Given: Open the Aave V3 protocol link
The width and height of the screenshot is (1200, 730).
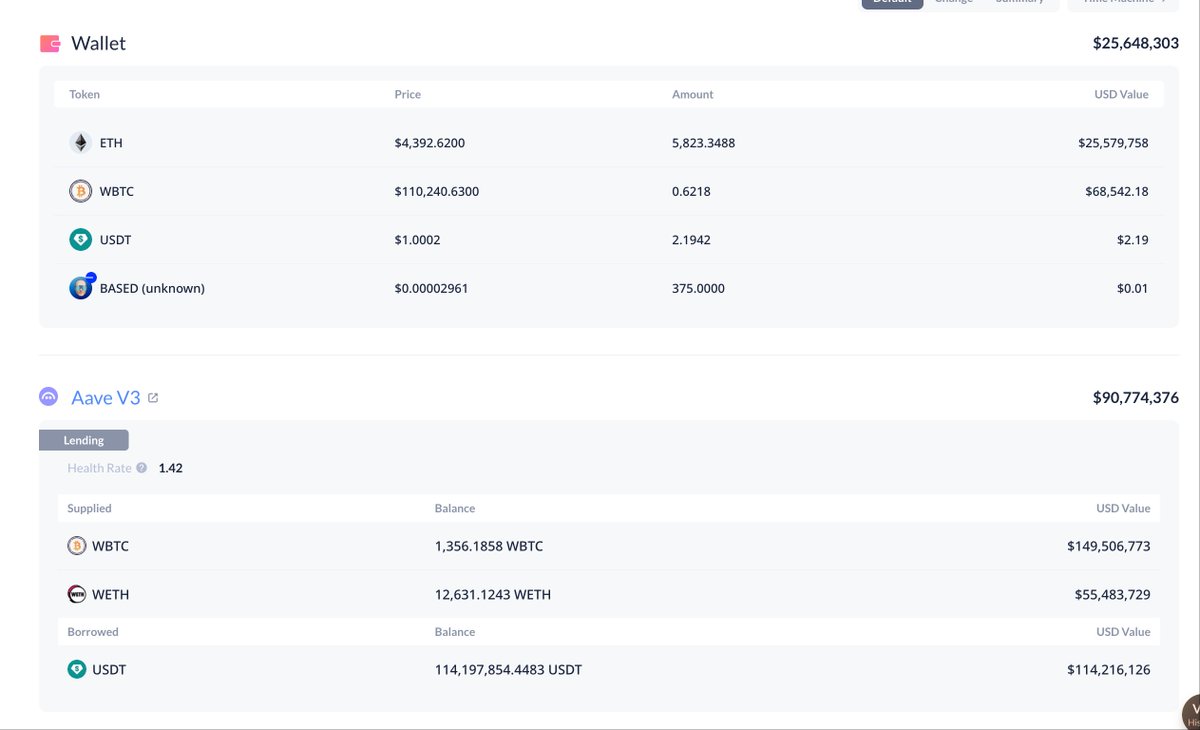Looking at the screenshot, I should point(106,397).
